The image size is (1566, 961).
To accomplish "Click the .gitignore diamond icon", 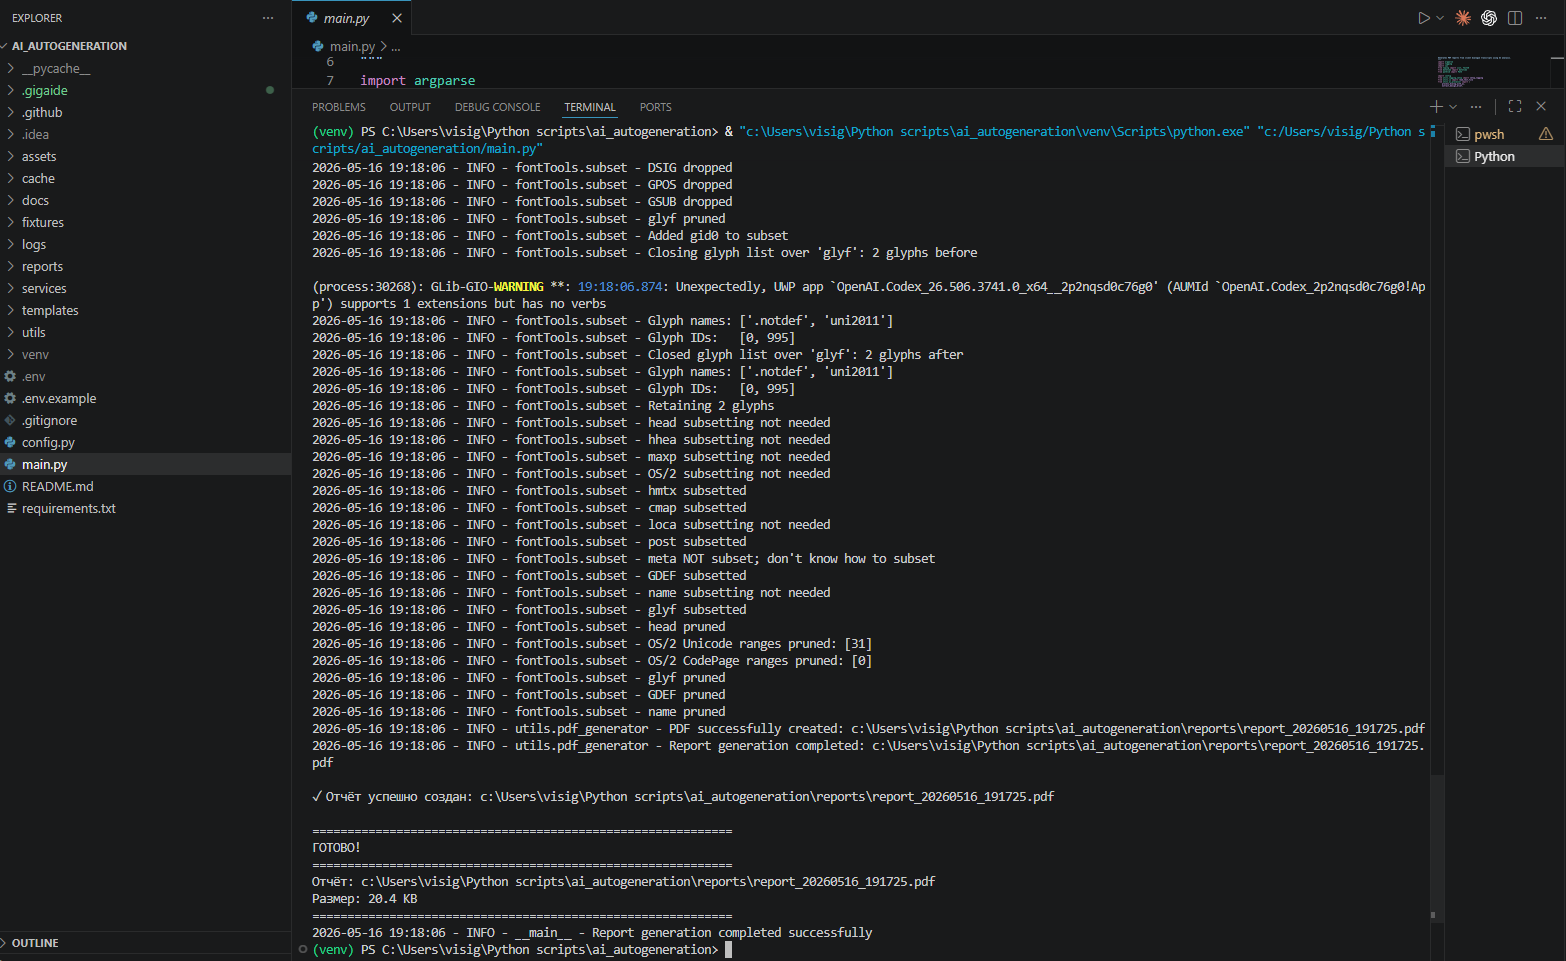I will 10,420.
